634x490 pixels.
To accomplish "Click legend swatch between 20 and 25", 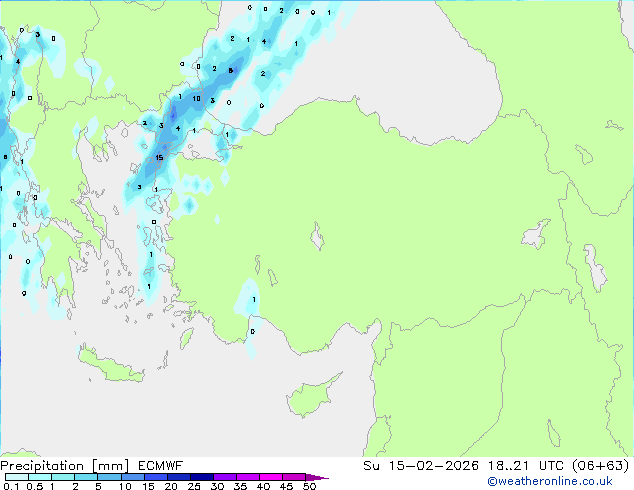I will (x=179, y=477).
